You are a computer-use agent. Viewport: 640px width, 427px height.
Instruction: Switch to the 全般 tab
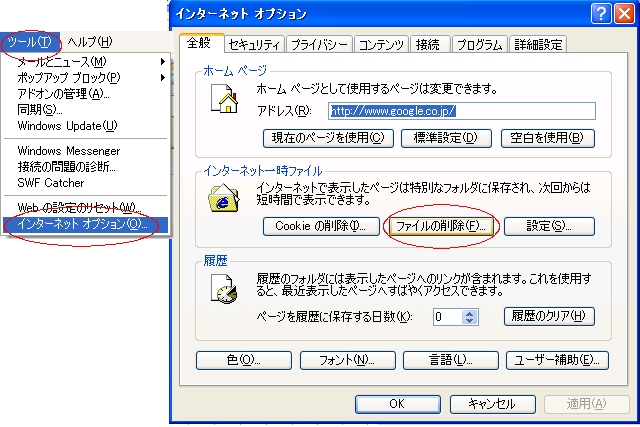tap(202, 43)
